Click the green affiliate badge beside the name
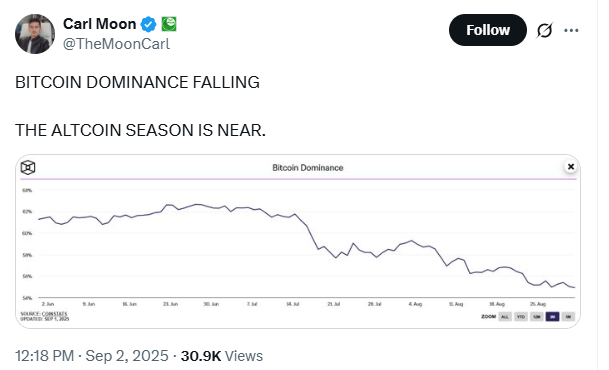 point(169,24)
